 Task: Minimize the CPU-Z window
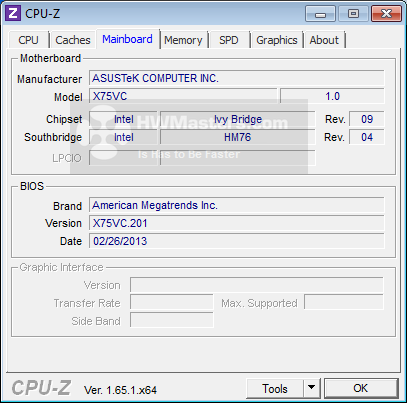coord(320,14)
